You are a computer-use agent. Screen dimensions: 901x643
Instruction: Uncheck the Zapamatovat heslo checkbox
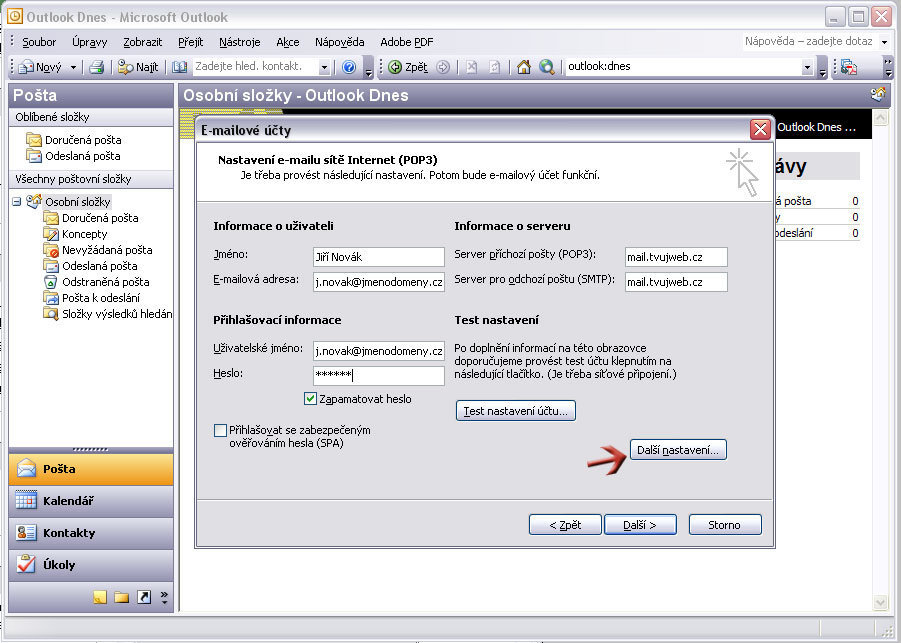[x=310, y=399]
